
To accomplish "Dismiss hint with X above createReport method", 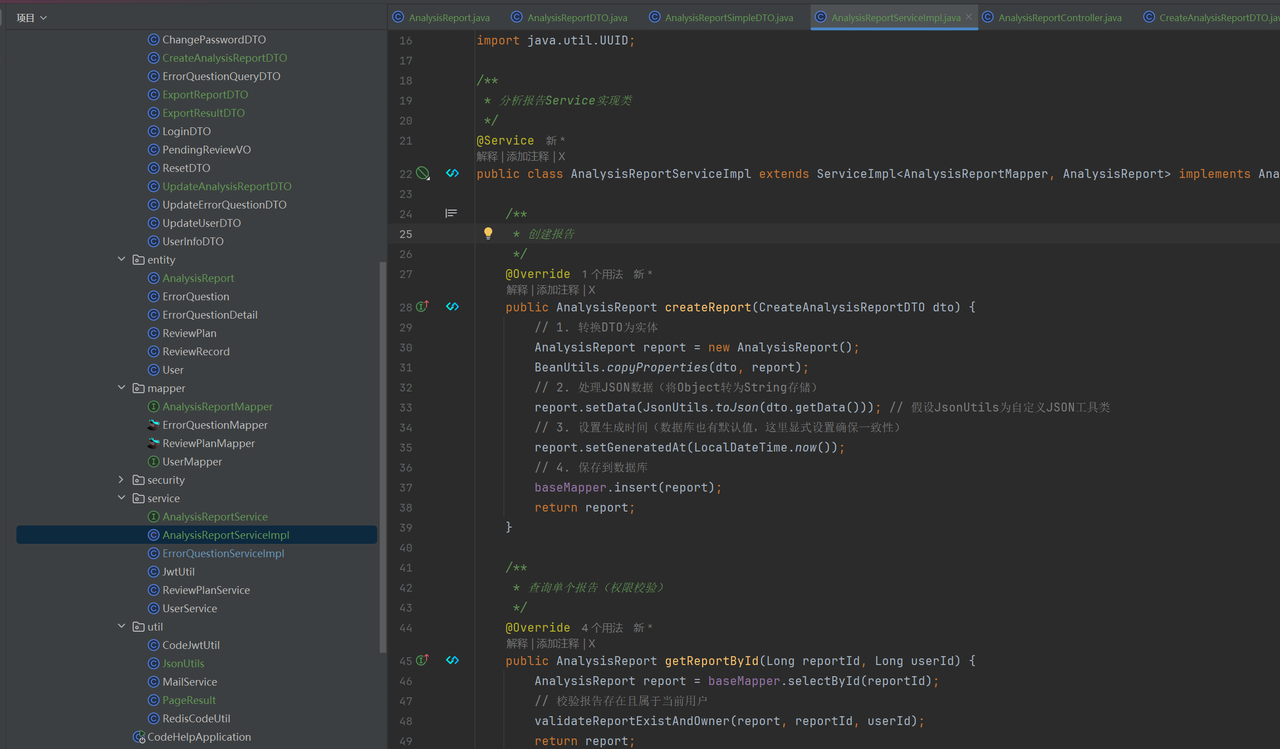I will [x=591, y=290].
